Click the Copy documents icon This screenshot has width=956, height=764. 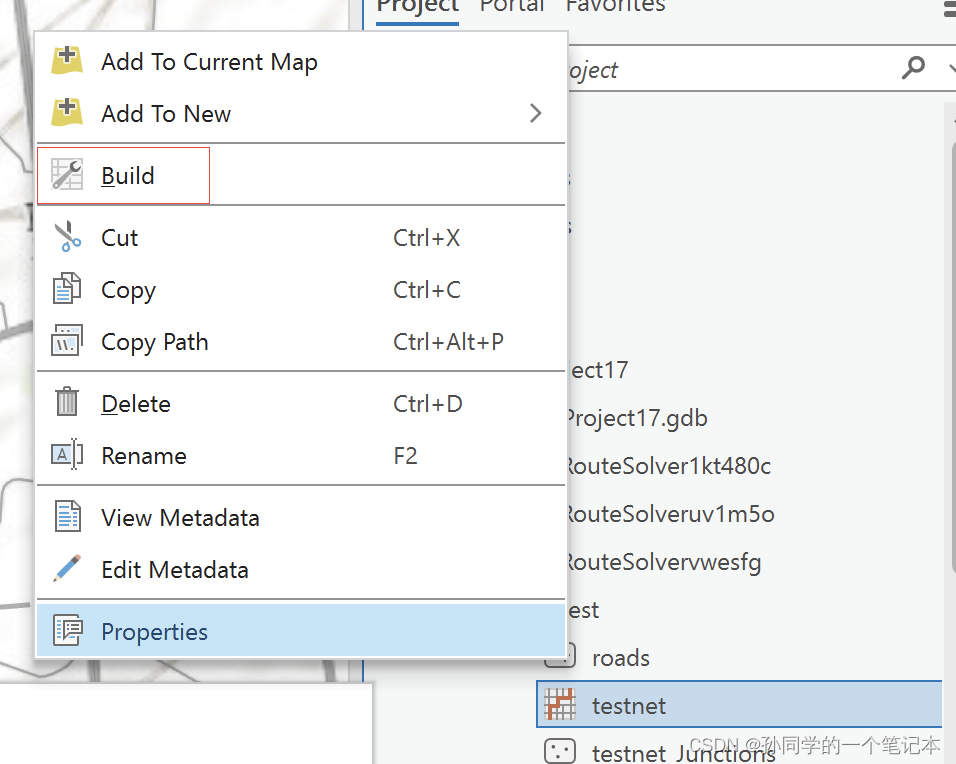[x=67, y=288]
